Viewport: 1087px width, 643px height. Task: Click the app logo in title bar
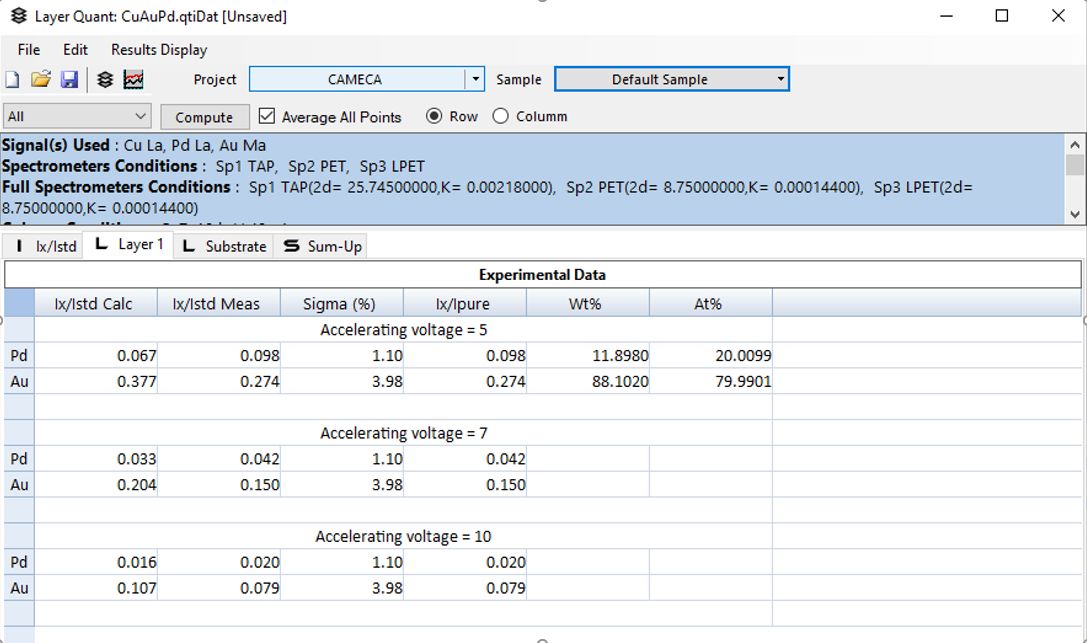point(18,16)
